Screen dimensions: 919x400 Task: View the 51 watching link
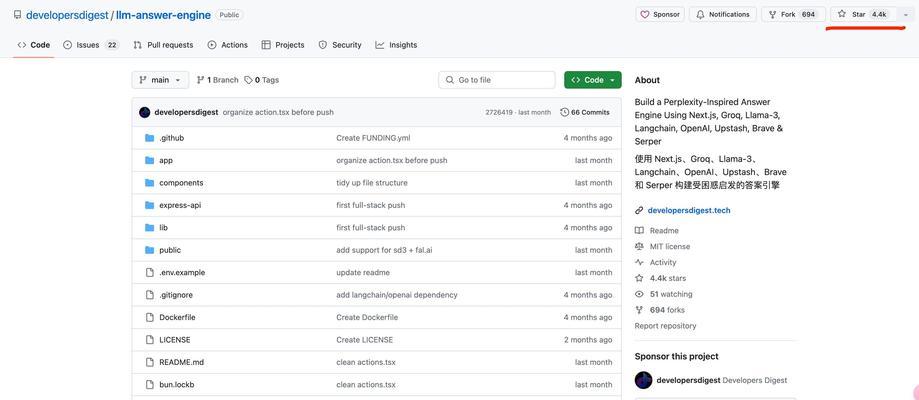tap(671, 294)
